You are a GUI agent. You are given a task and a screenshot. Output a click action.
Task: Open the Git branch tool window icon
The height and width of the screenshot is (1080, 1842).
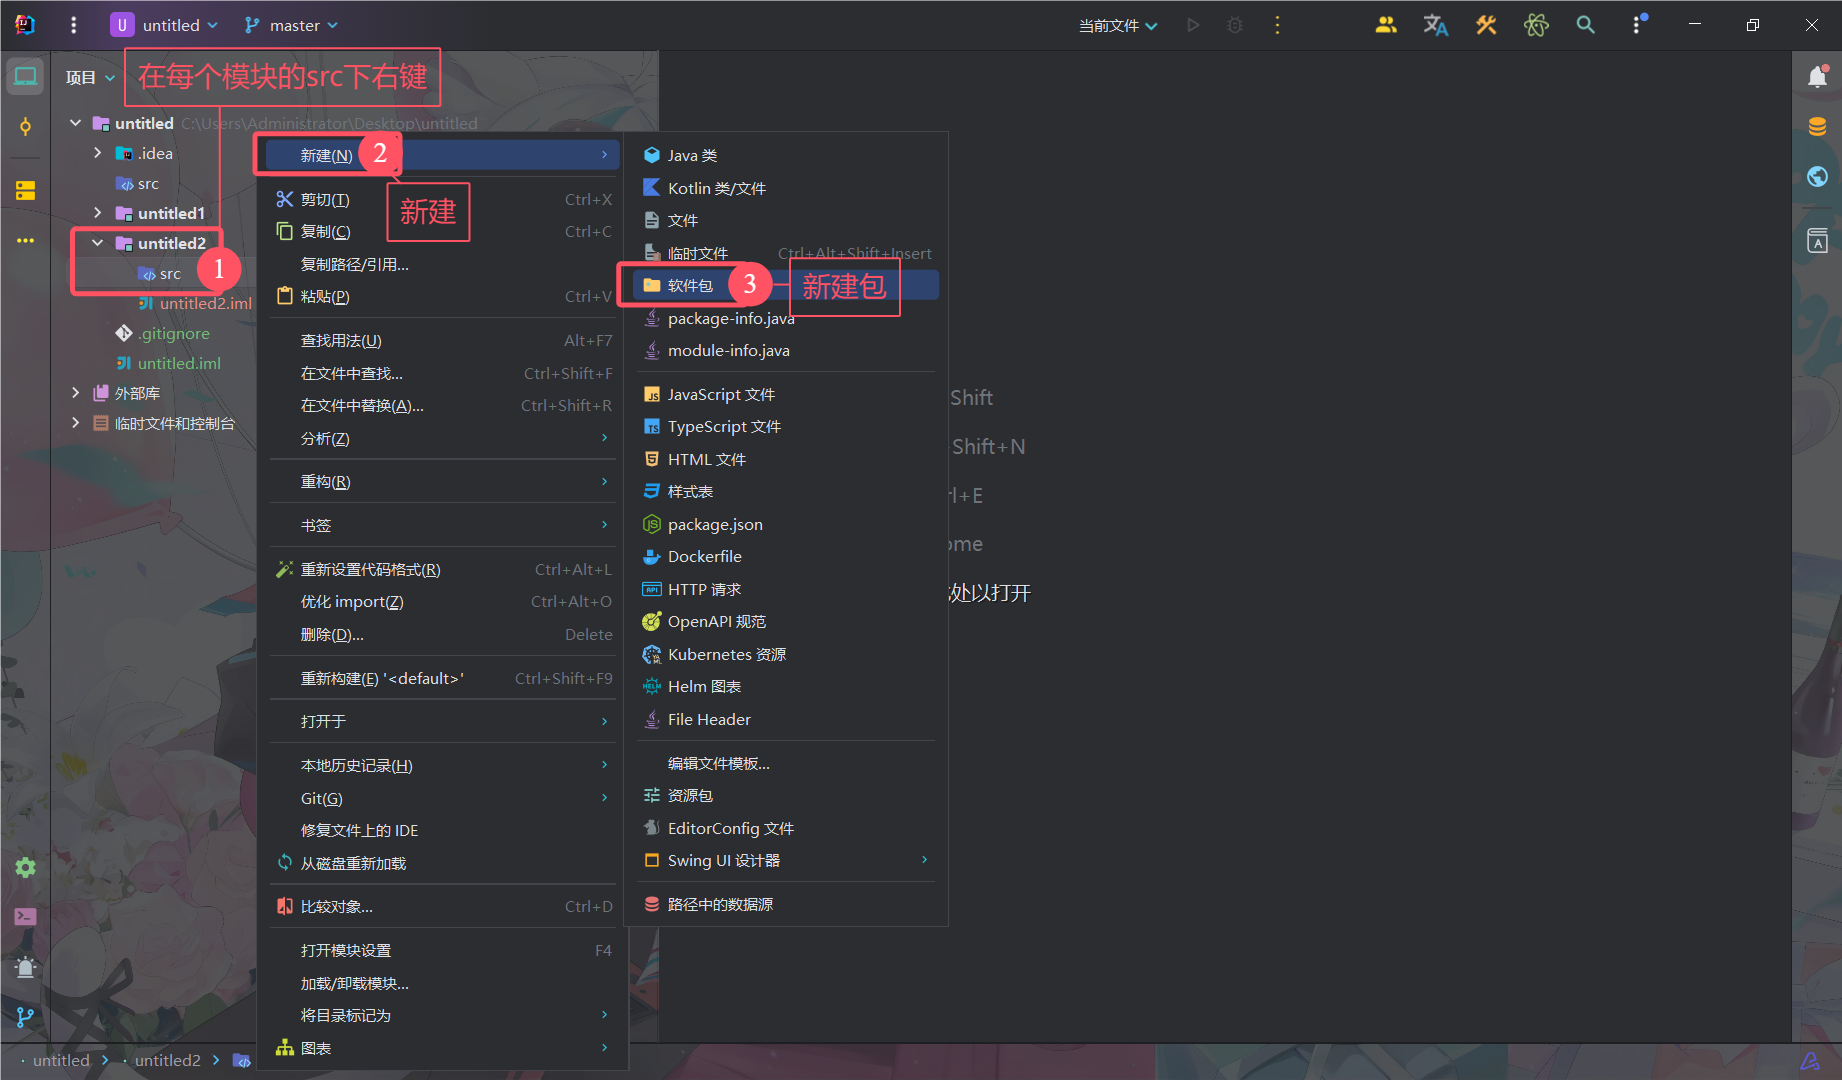point(25,1017)
